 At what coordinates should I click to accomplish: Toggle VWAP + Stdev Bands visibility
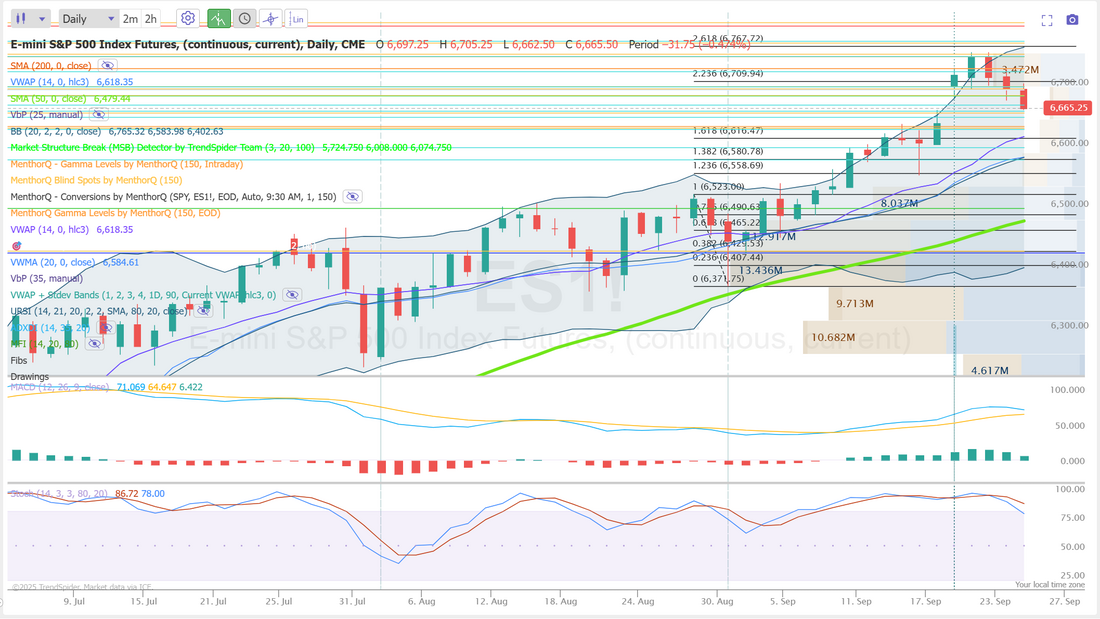[291, 295]
